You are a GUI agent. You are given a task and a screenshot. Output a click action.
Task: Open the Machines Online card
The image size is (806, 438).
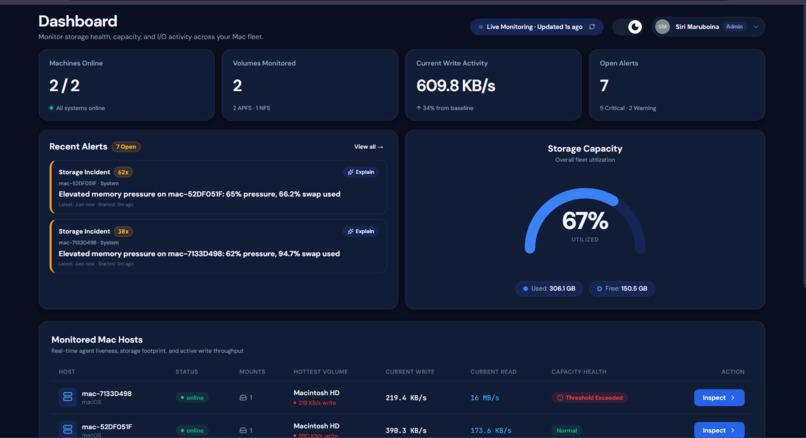pyautogui.click(x=126, y=85)
